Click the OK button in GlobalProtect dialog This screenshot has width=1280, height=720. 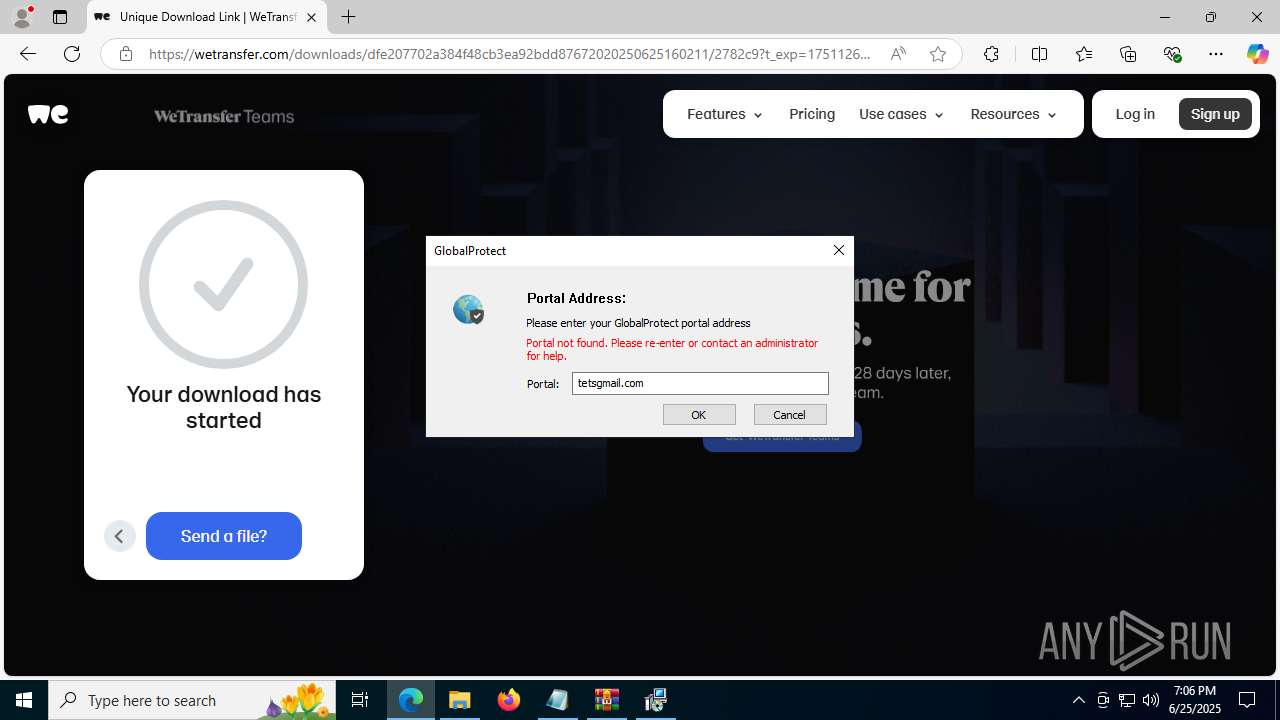tap(699, 414)
